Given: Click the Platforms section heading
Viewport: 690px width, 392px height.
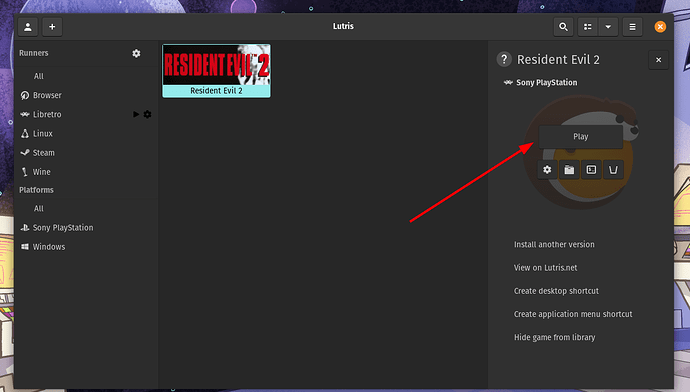Looking at the screenshot, I should tap(36, 190).
